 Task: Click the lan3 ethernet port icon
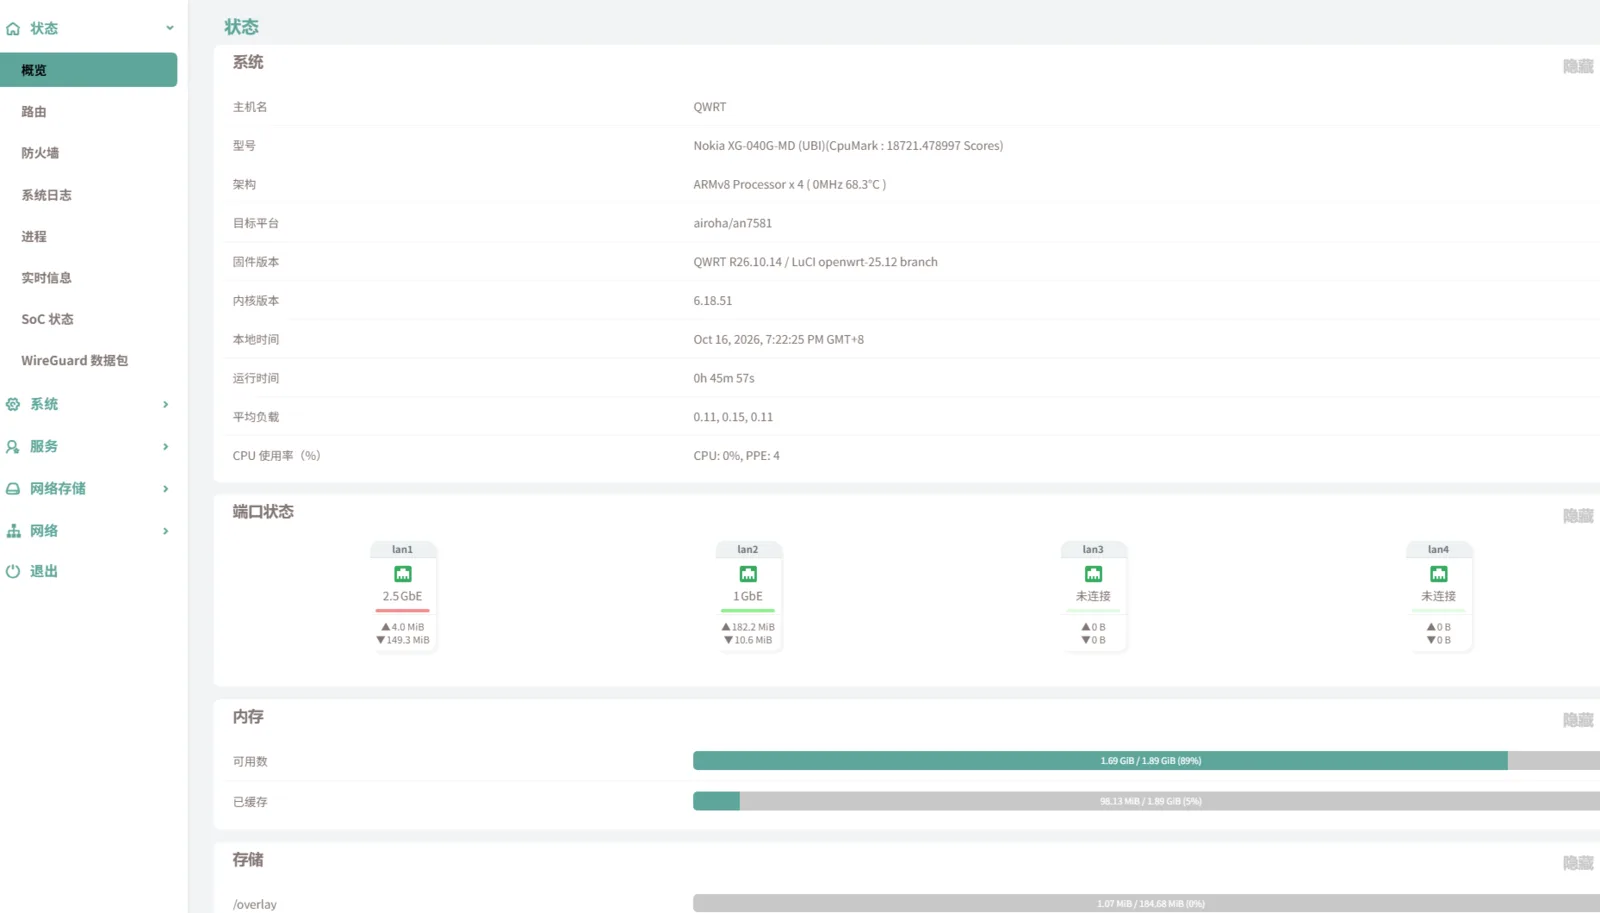(x=1093, y=574)
